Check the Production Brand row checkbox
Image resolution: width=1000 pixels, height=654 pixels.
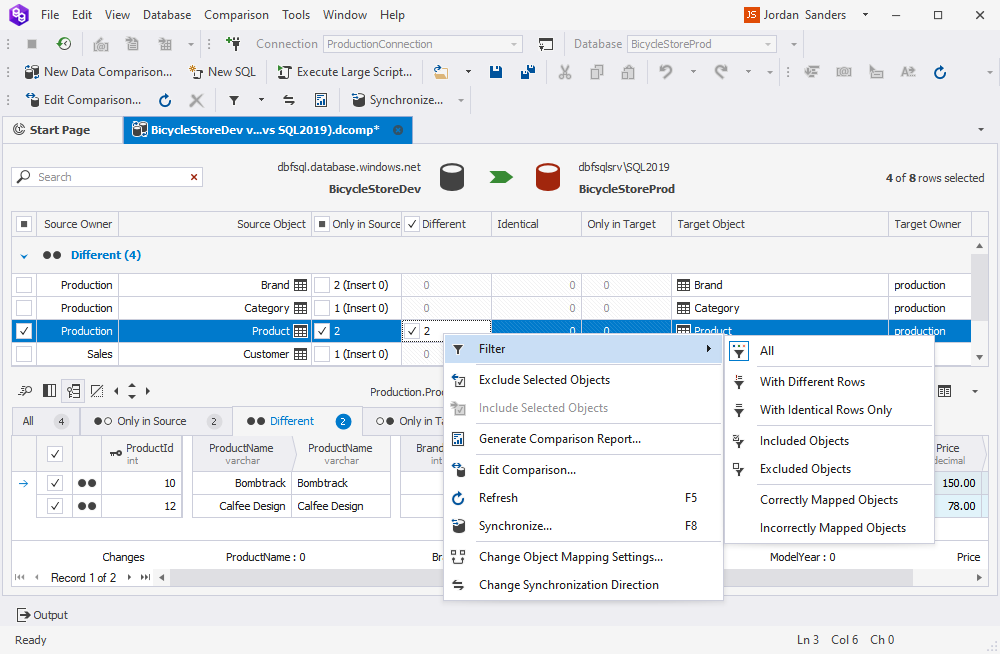(x=24, y=285)
